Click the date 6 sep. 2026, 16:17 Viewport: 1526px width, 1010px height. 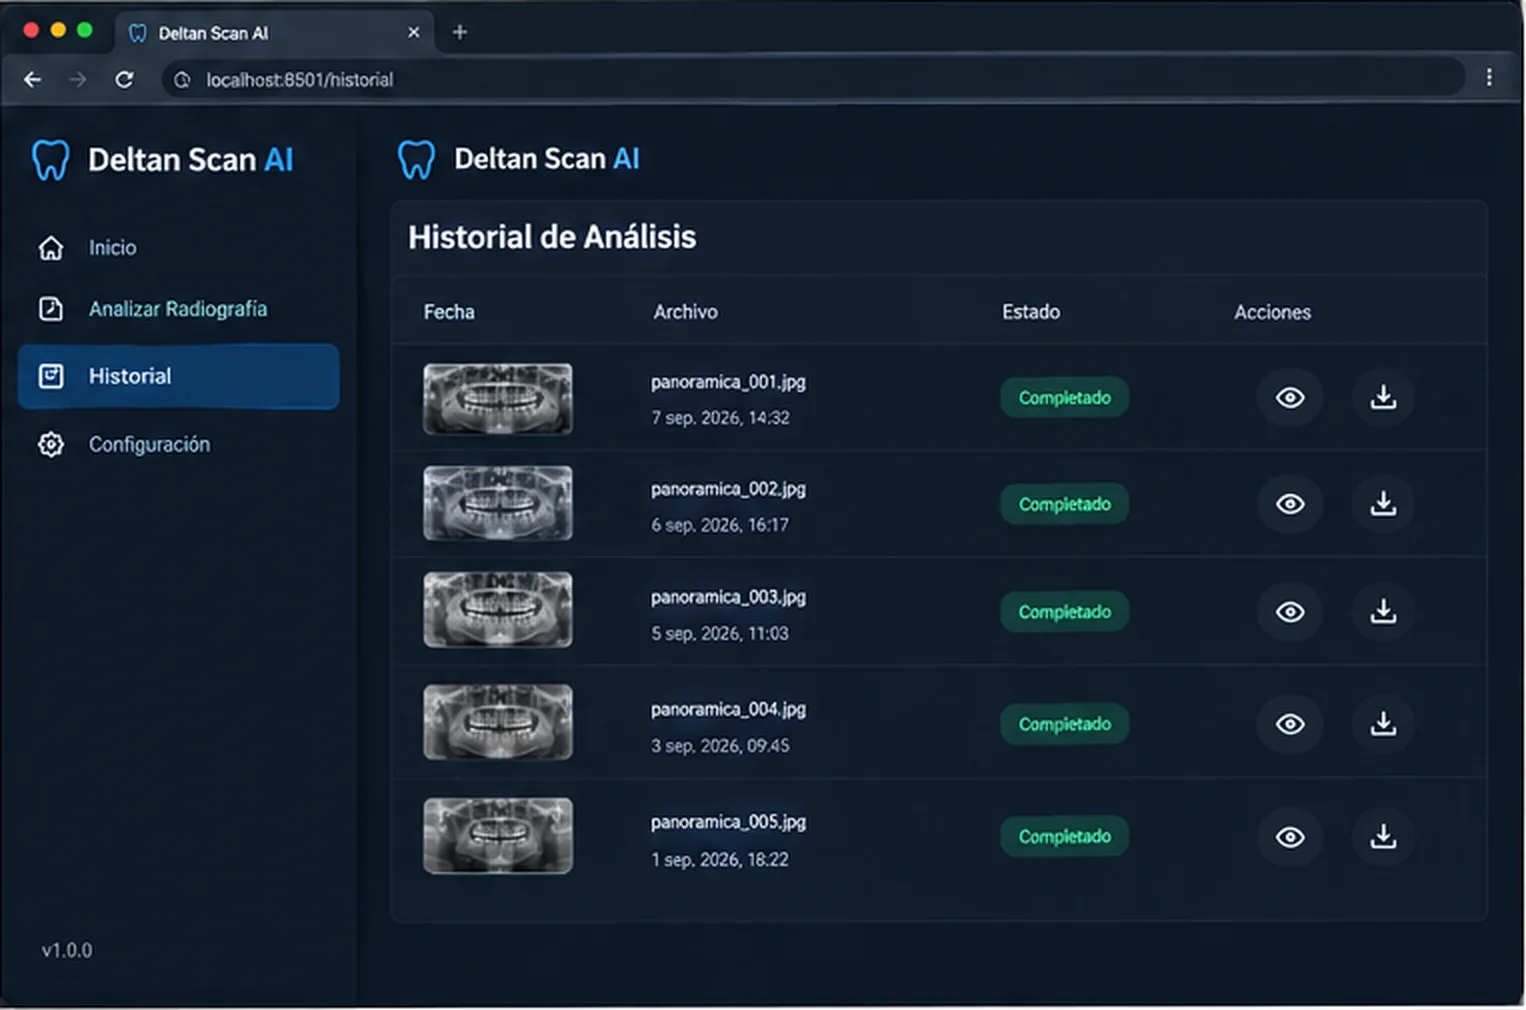(720, 525)
